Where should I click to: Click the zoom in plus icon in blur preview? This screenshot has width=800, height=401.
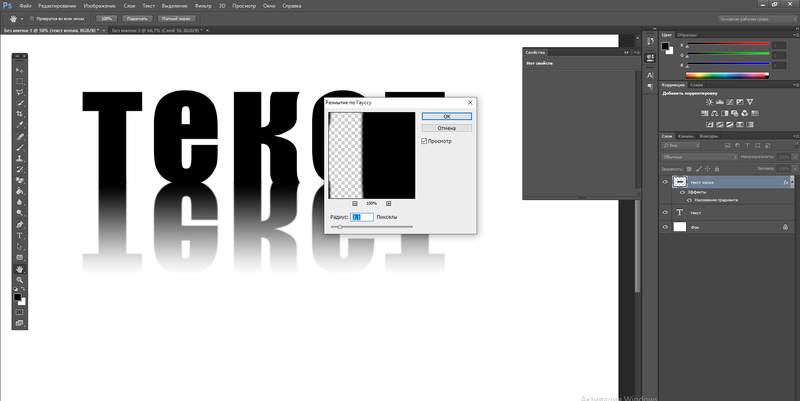coord(388,202)
